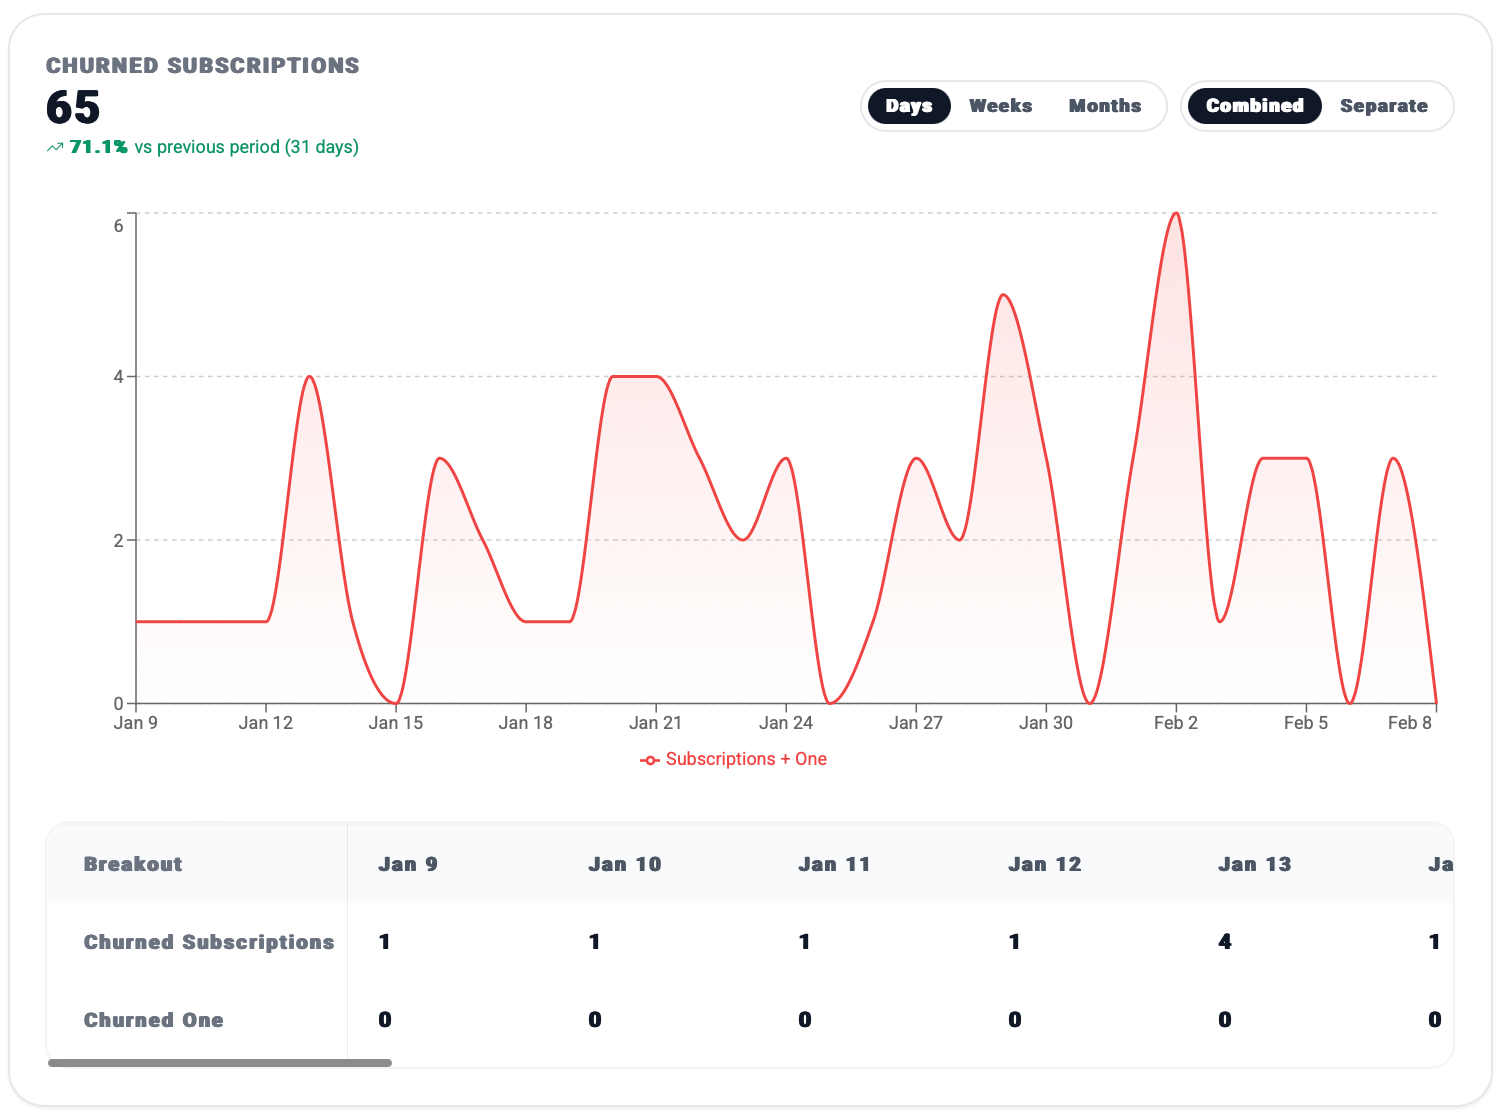
Task: Click the Feb 2 peak on chart
Action: [1176, 214]
